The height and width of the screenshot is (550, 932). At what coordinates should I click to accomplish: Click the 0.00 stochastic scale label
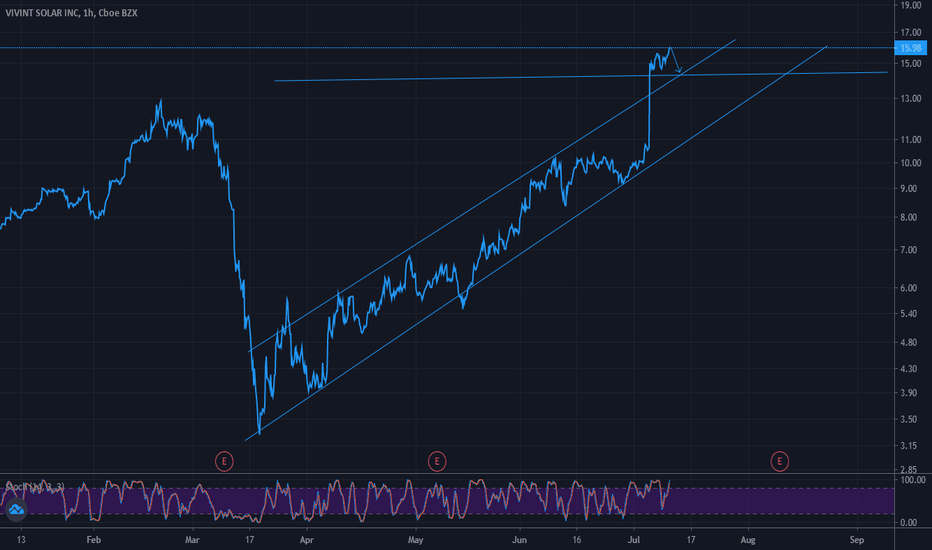pyautogui.click(x=909, y=523)
